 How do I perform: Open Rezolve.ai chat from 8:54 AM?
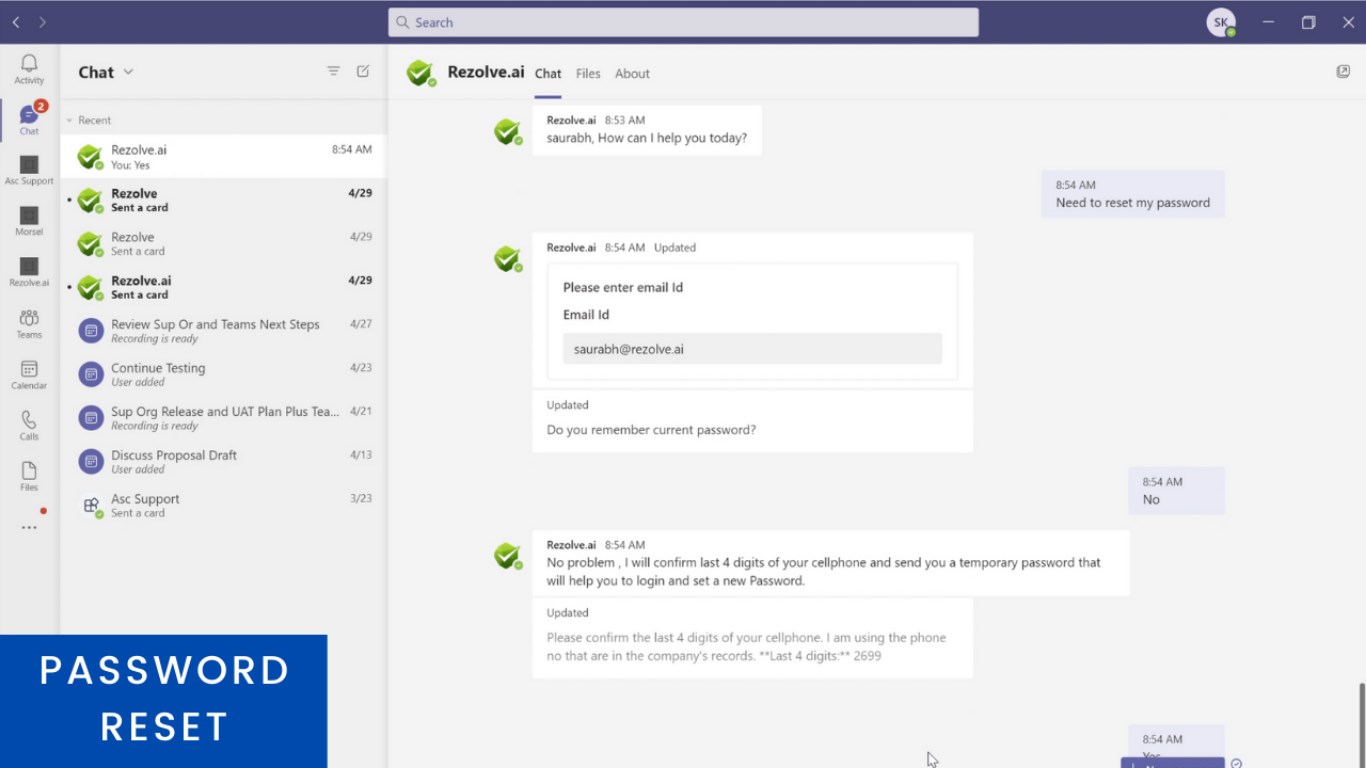(224, 157)
